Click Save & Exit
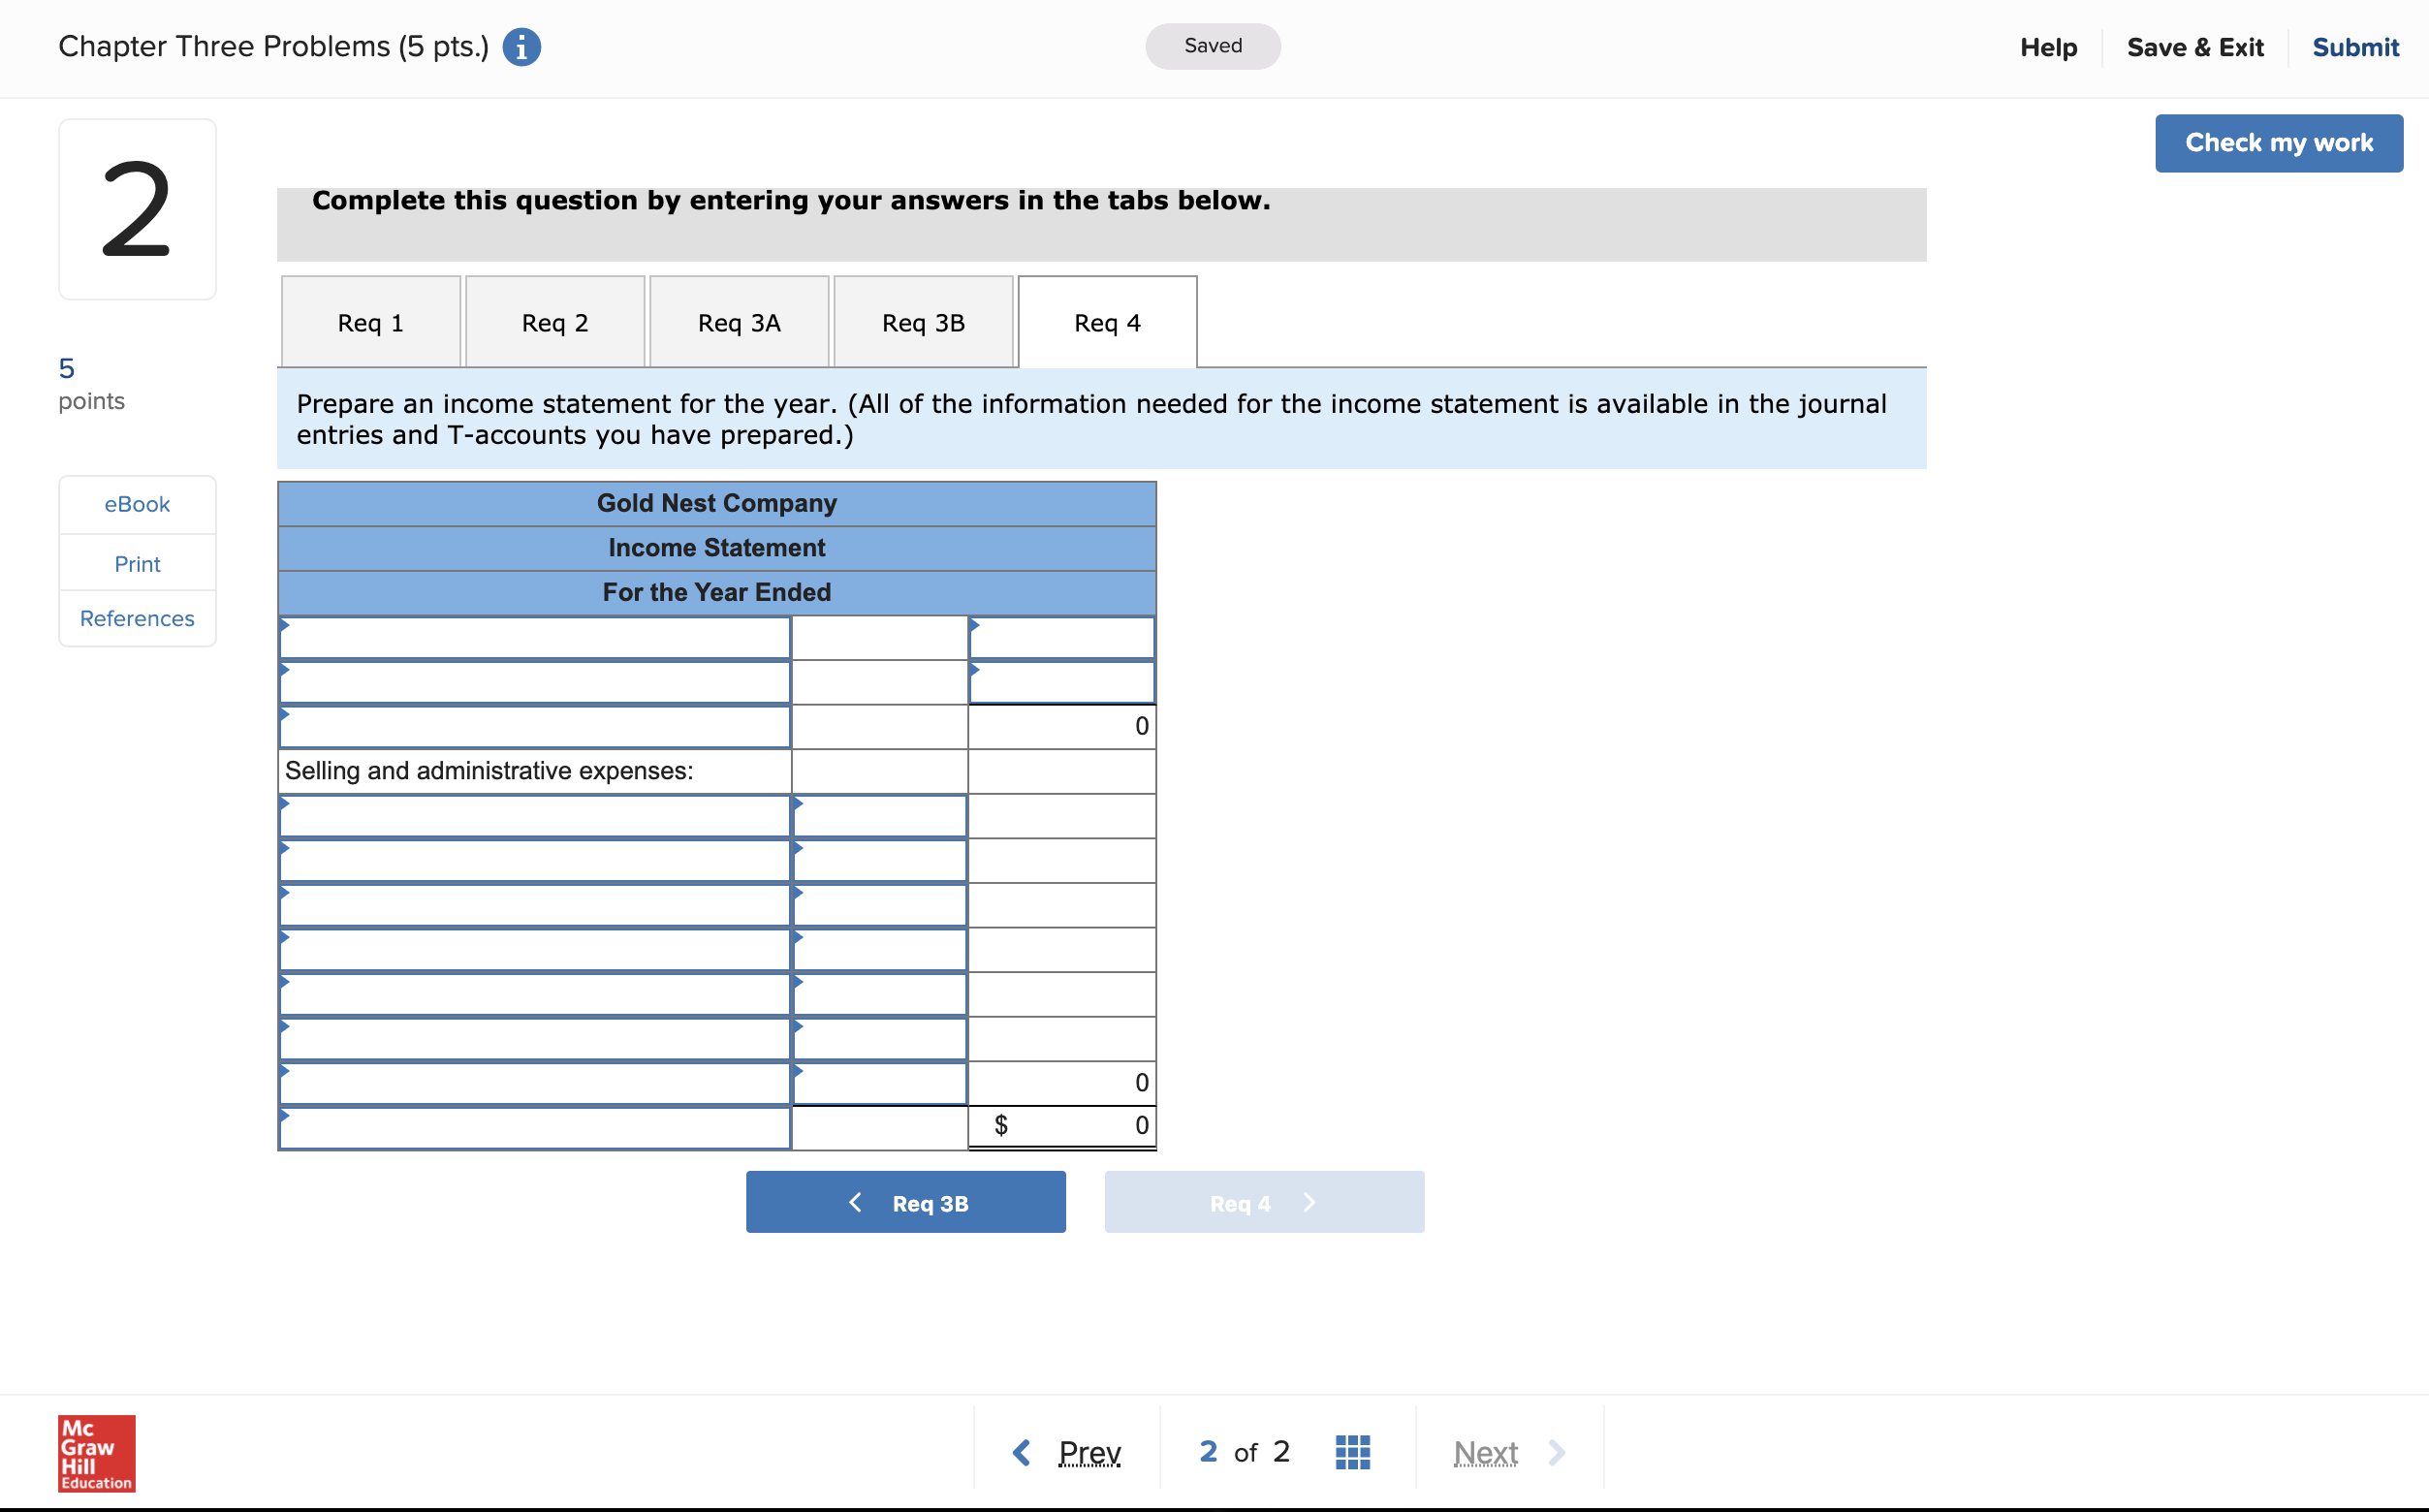The width and height of the screenshot is (2429, 1512). pos(2195,46)
